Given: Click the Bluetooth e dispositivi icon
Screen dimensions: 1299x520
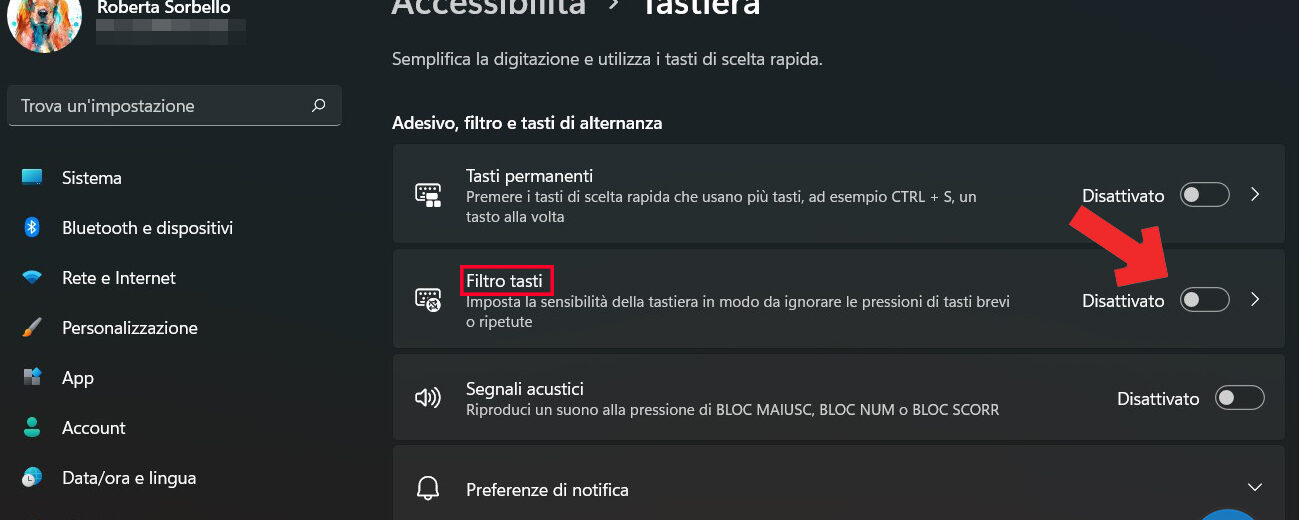Looking at the screenshot, I should click(32, 228).
